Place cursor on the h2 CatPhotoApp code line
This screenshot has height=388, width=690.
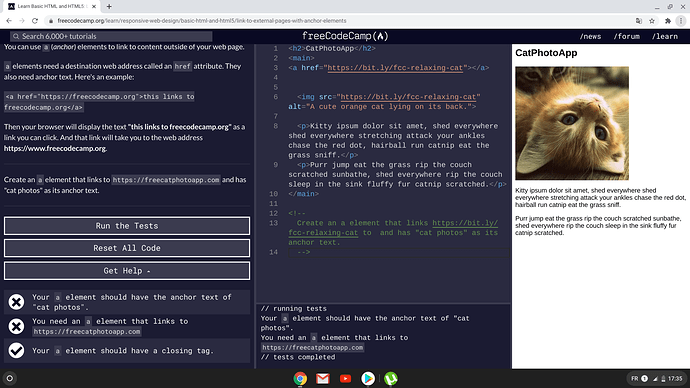coord(332,48)
